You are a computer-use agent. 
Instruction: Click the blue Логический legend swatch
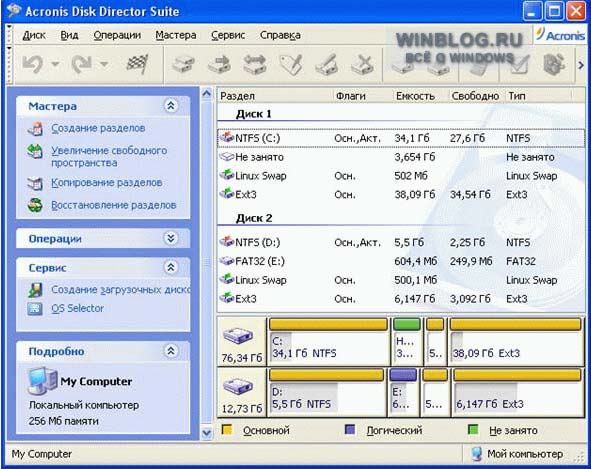click(x=350, y=429)
